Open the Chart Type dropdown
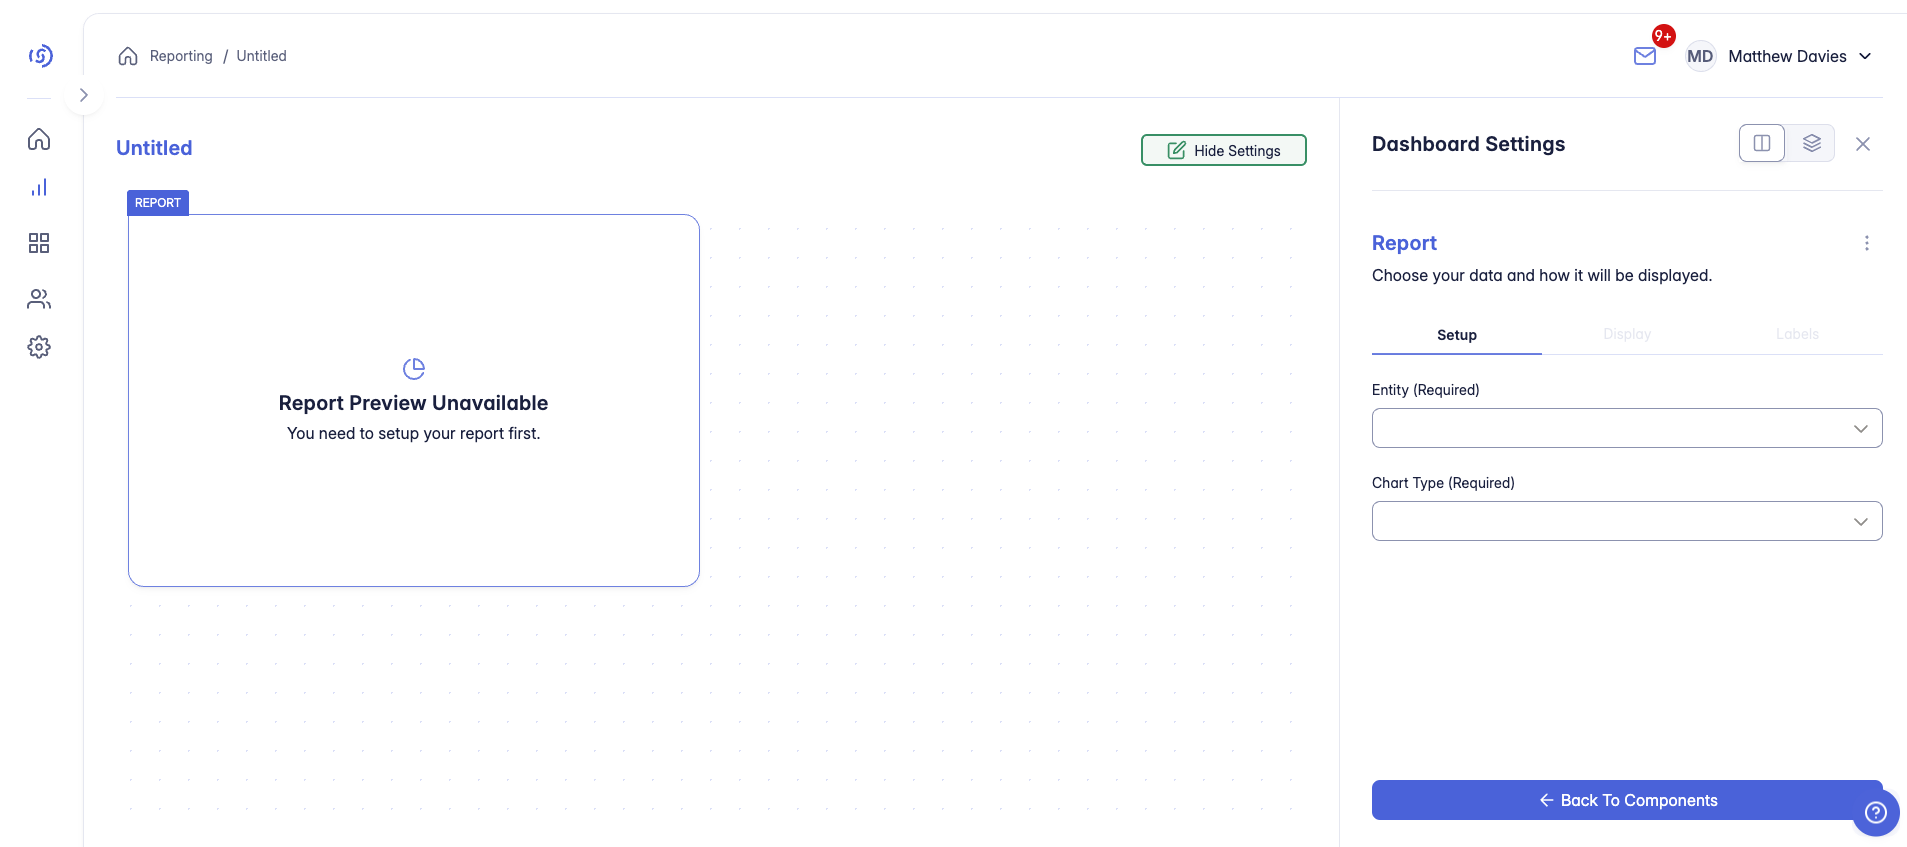 click(1625, 520)
